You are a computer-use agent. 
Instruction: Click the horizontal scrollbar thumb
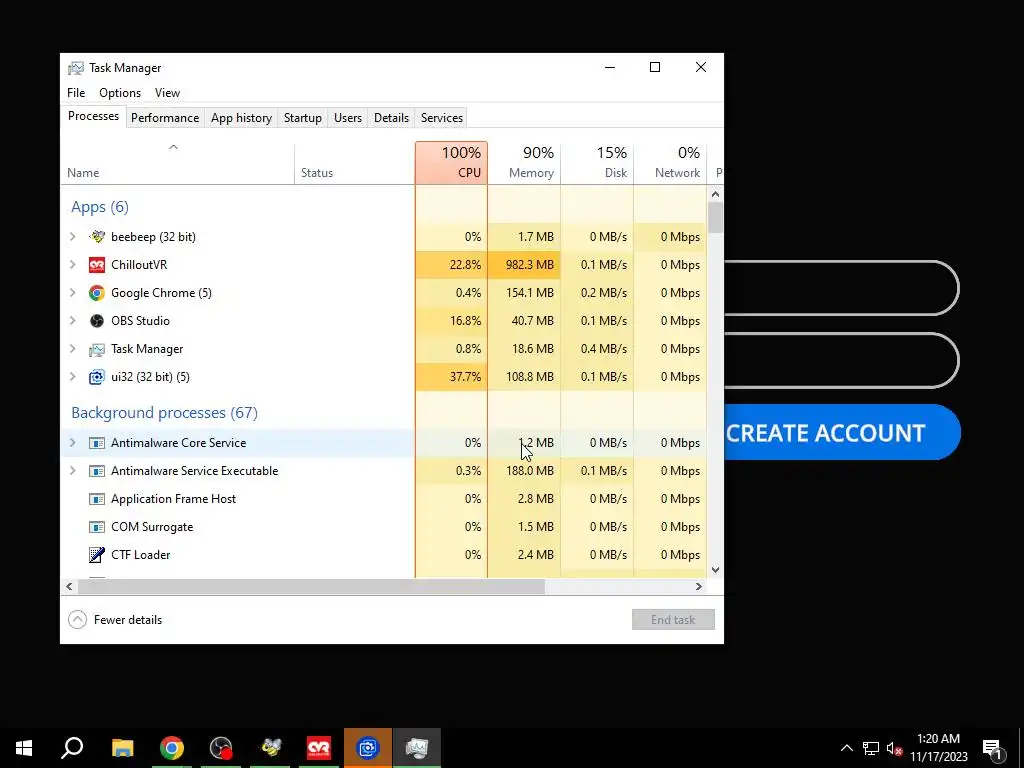(311, 586)
